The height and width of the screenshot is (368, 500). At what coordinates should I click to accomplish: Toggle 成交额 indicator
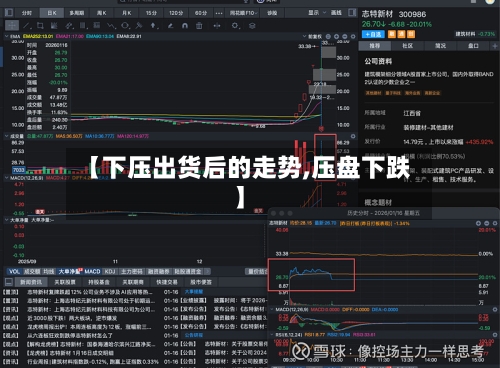[32, 272]
